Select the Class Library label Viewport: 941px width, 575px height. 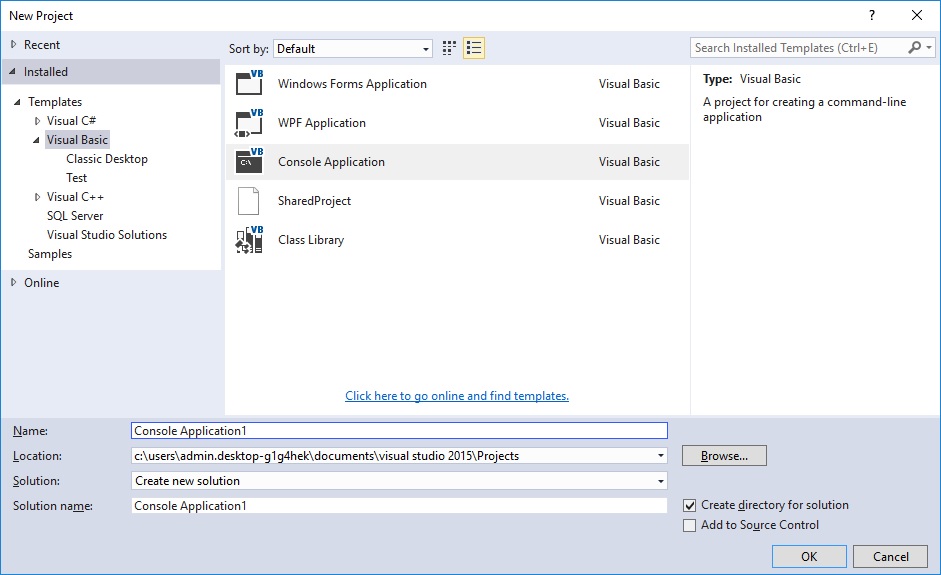click(311, 240)
